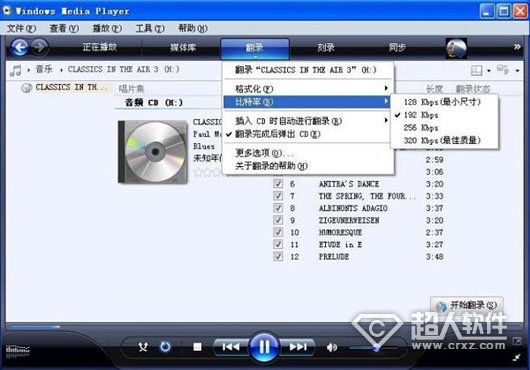Click the forward navigation arrow

pos(40,47)
